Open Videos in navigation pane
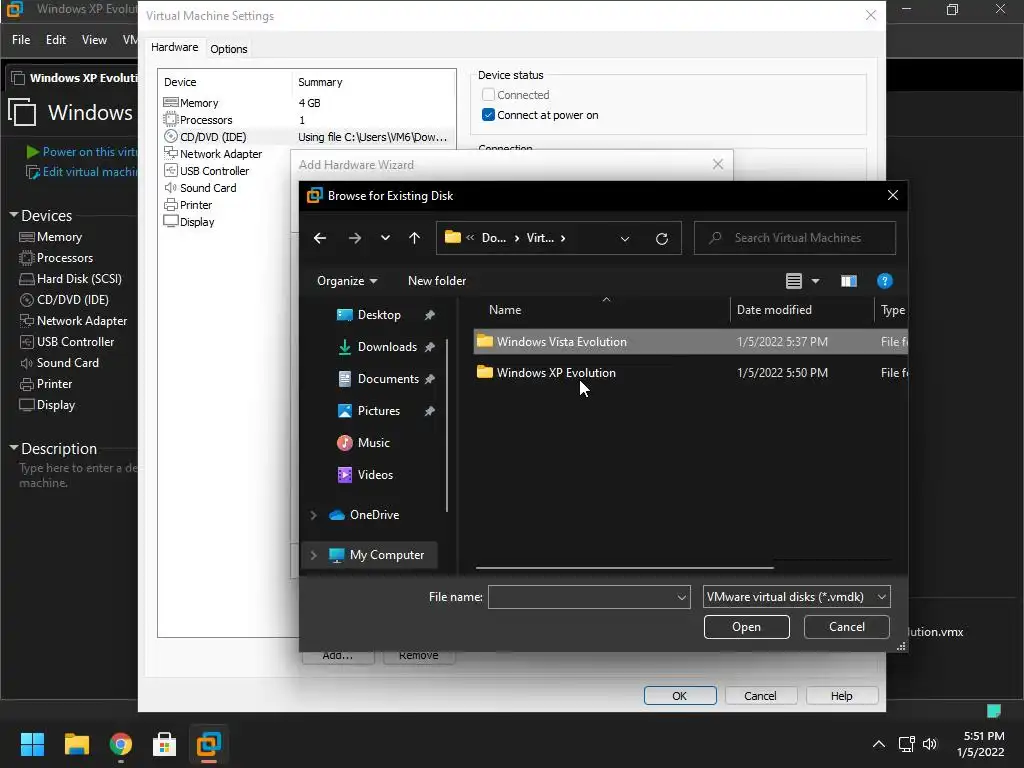 click(375, 475)
